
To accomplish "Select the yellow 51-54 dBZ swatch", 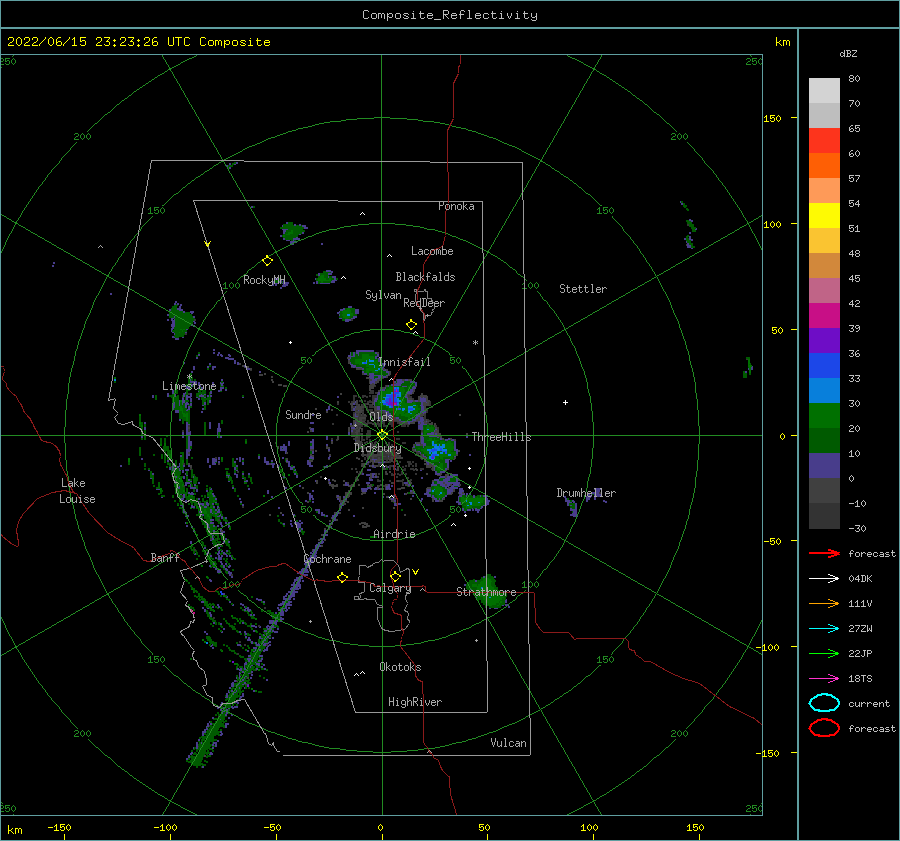I will point(824,215).
